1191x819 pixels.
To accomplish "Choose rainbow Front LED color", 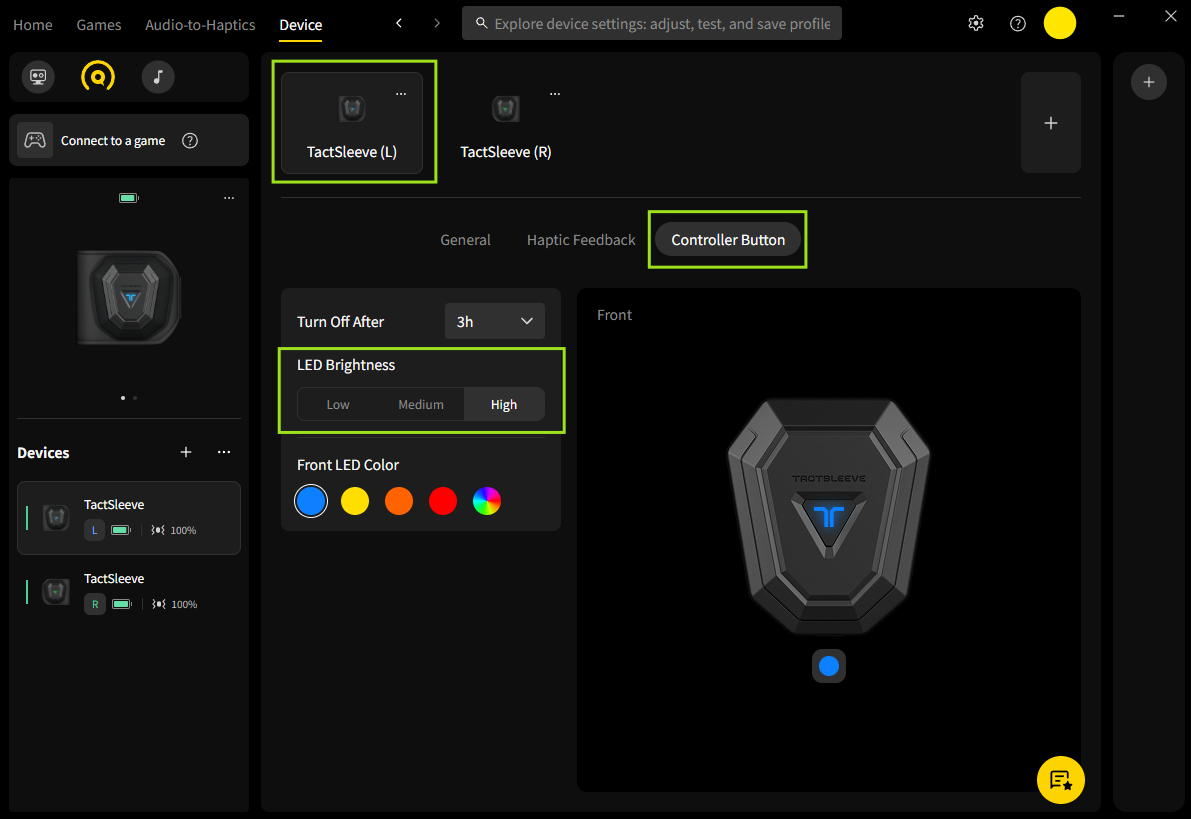I will tap(487, 501).
